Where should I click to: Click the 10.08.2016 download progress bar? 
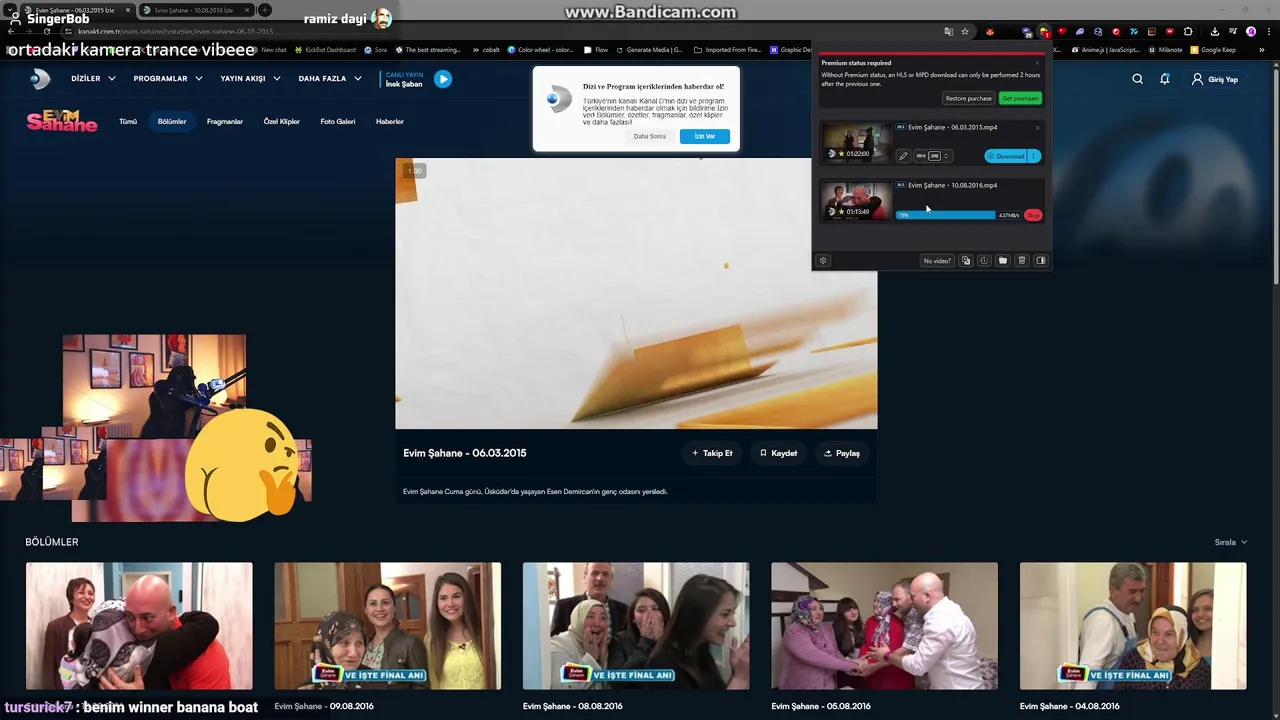[958, 215]
